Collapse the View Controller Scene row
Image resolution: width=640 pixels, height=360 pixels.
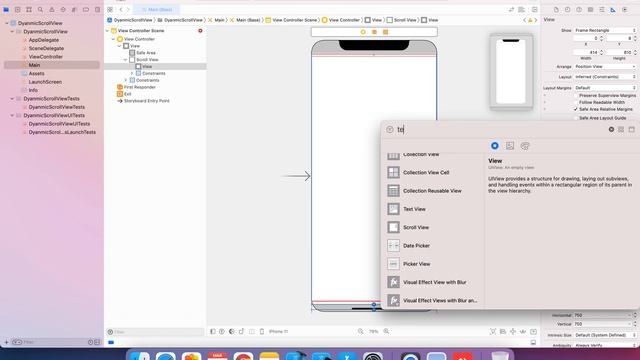(107, 31)
